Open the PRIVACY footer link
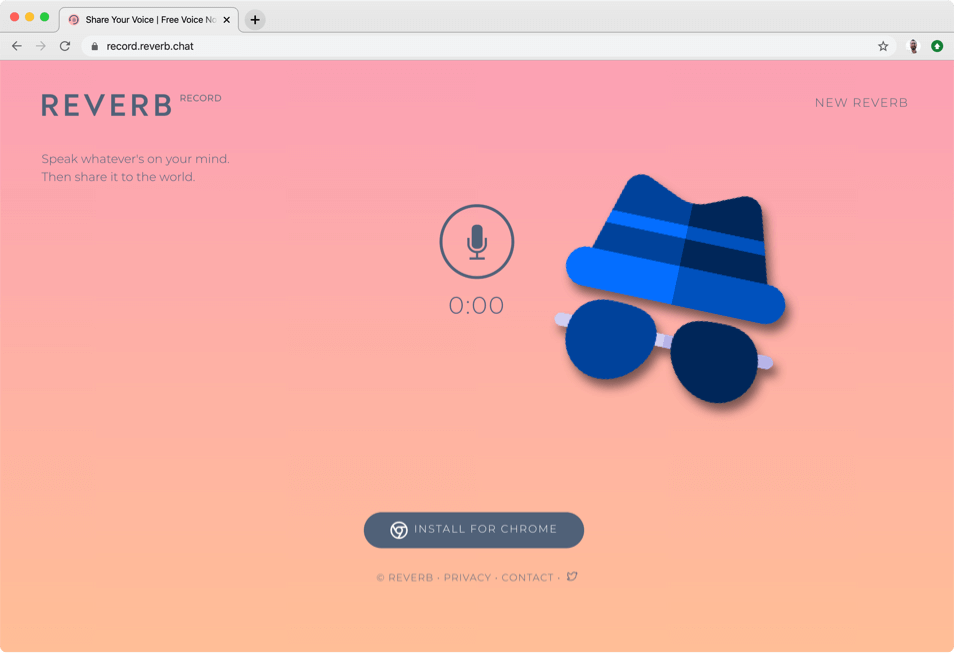This screenshot has height=653, width=954. tap(467, 578)
